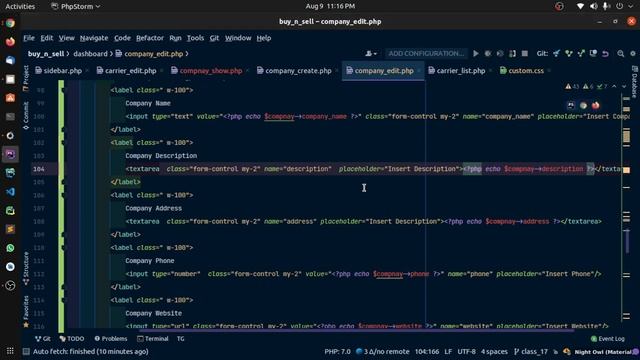Image resolution: width=640 pixels, height=360 pixels.
Task: Open the Project tool window sidebar tab
Action: coord(26,78)
